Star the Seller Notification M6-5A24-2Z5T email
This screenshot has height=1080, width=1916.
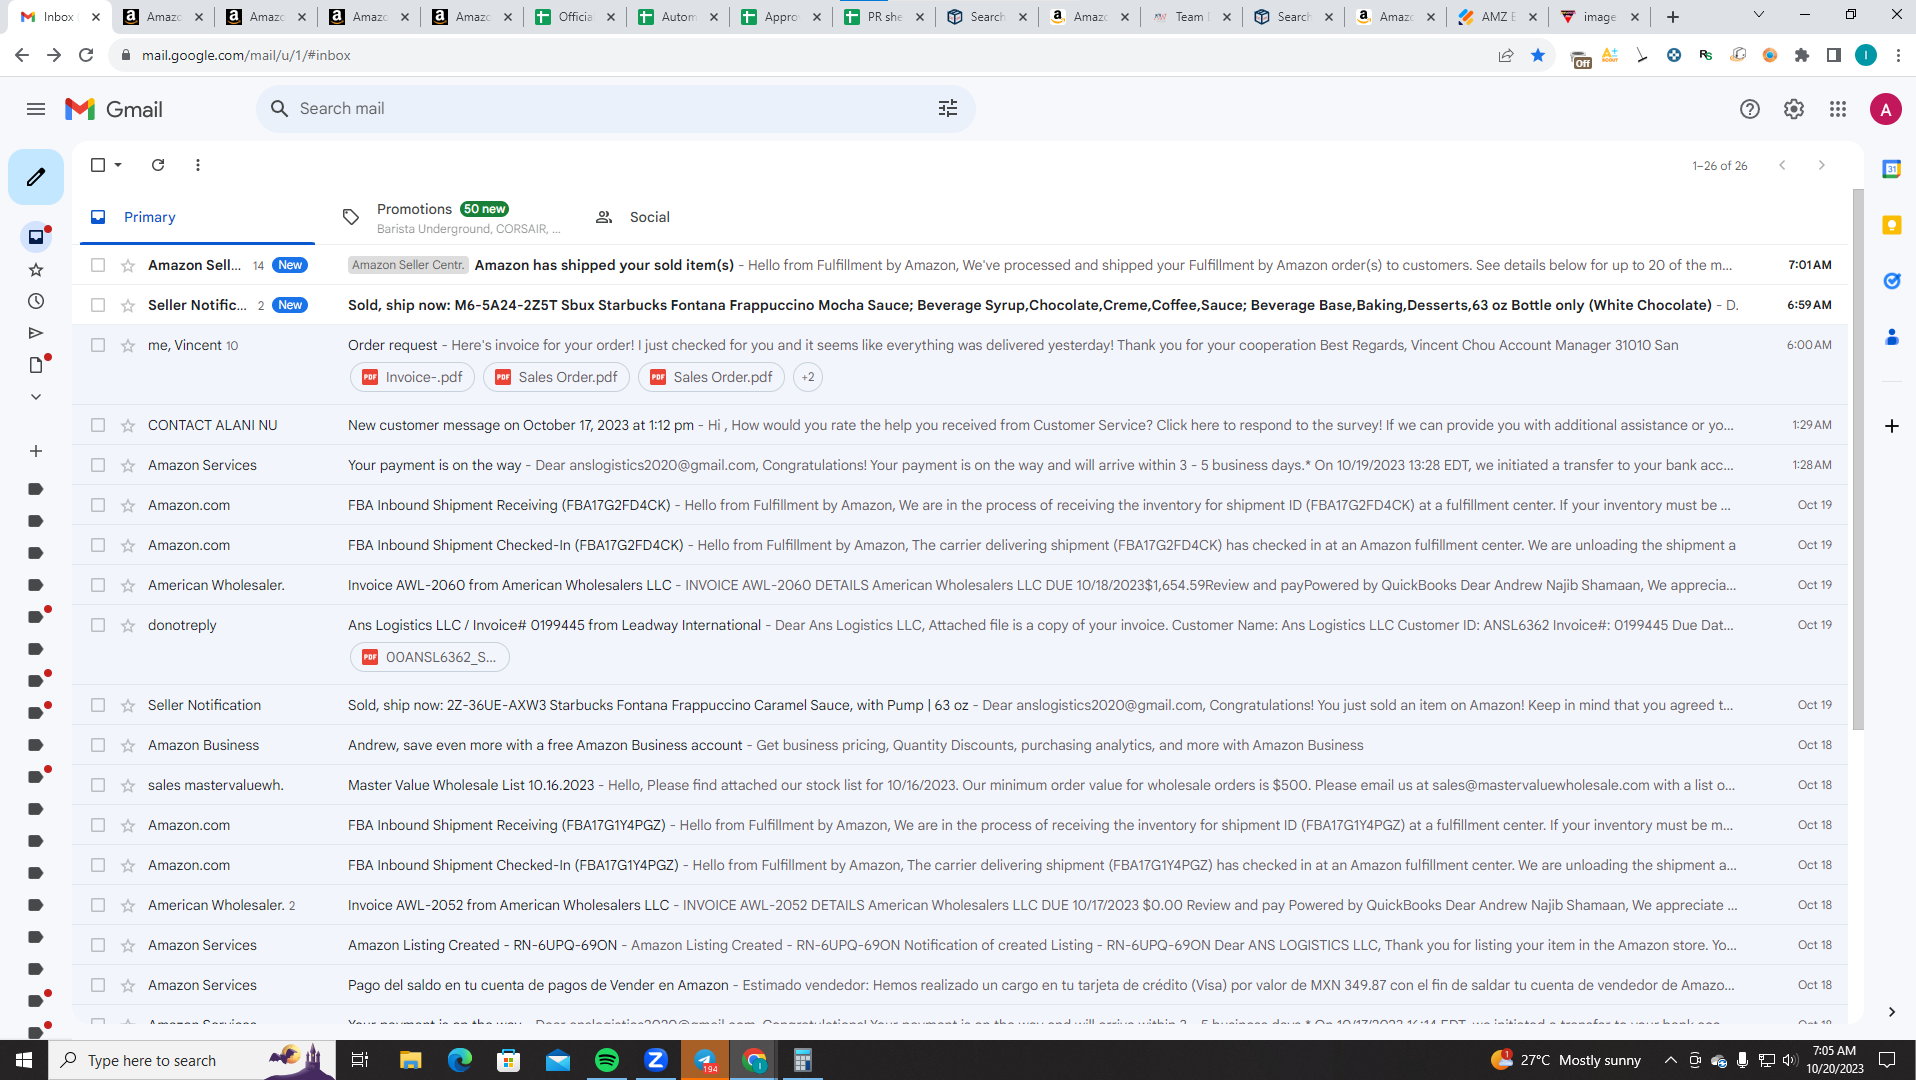[x=128, y=305]
